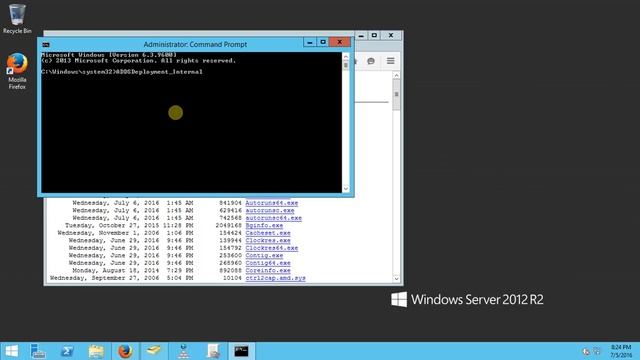Open the Bginfo.exe link

click(x=264, y=225)
